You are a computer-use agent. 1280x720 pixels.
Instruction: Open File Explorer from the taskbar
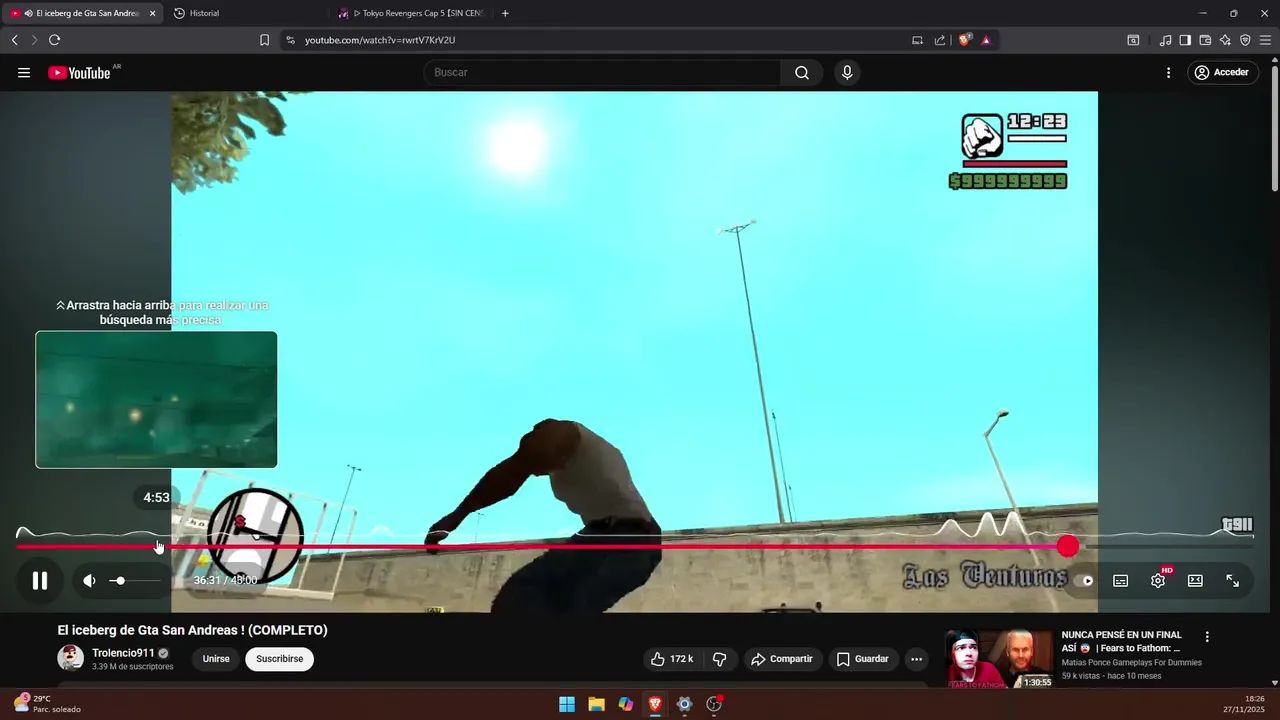pyautogui.click(x=596, y=704)
